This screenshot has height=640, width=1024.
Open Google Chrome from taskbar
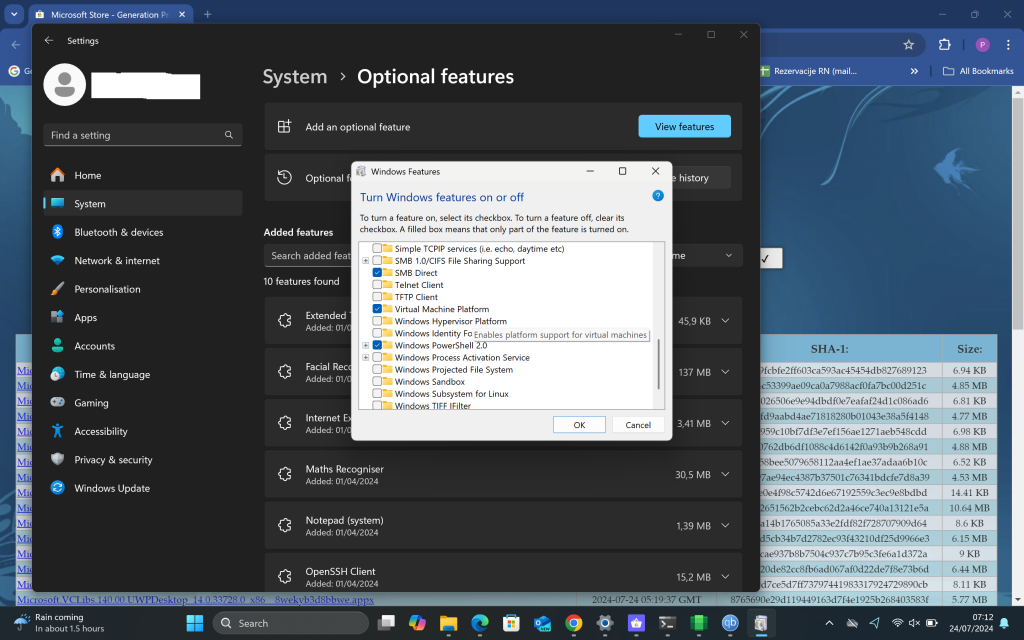pyautogui.click(x=573, y=623)
